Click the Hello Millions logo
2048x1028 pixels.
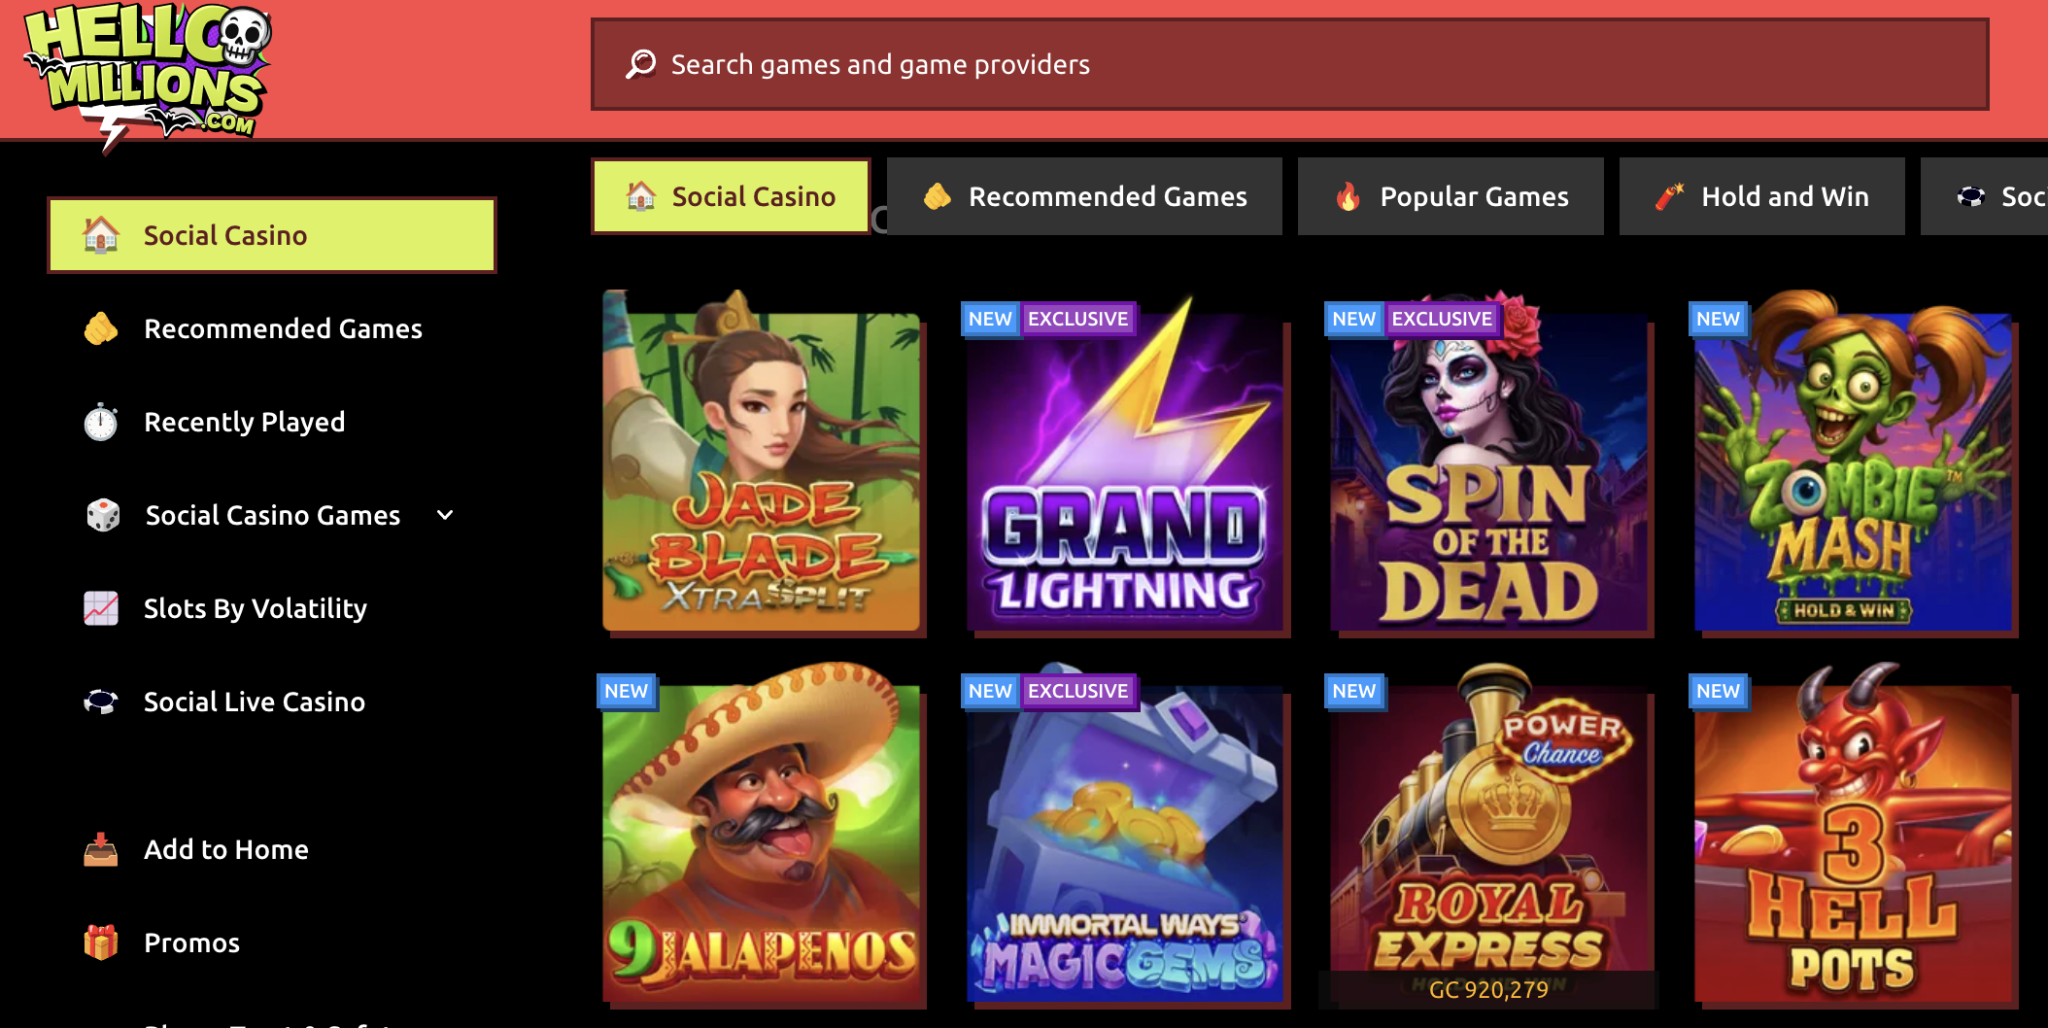point(148,78)
